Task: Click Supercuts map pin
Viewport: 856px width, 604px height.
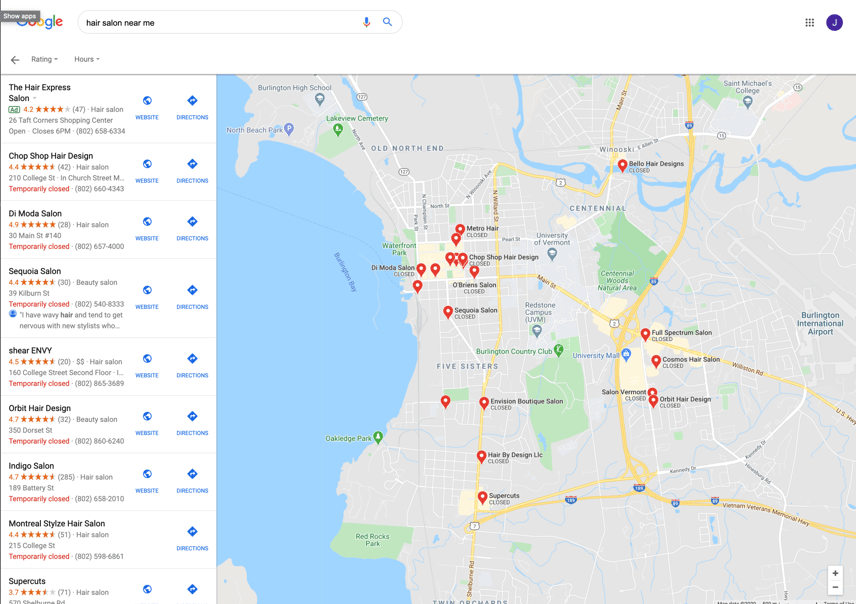Action: point(483,498)
